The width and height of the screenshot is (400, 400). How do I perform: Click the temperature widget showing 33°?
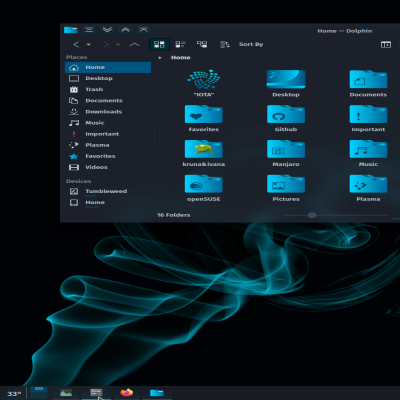[14, 394]
